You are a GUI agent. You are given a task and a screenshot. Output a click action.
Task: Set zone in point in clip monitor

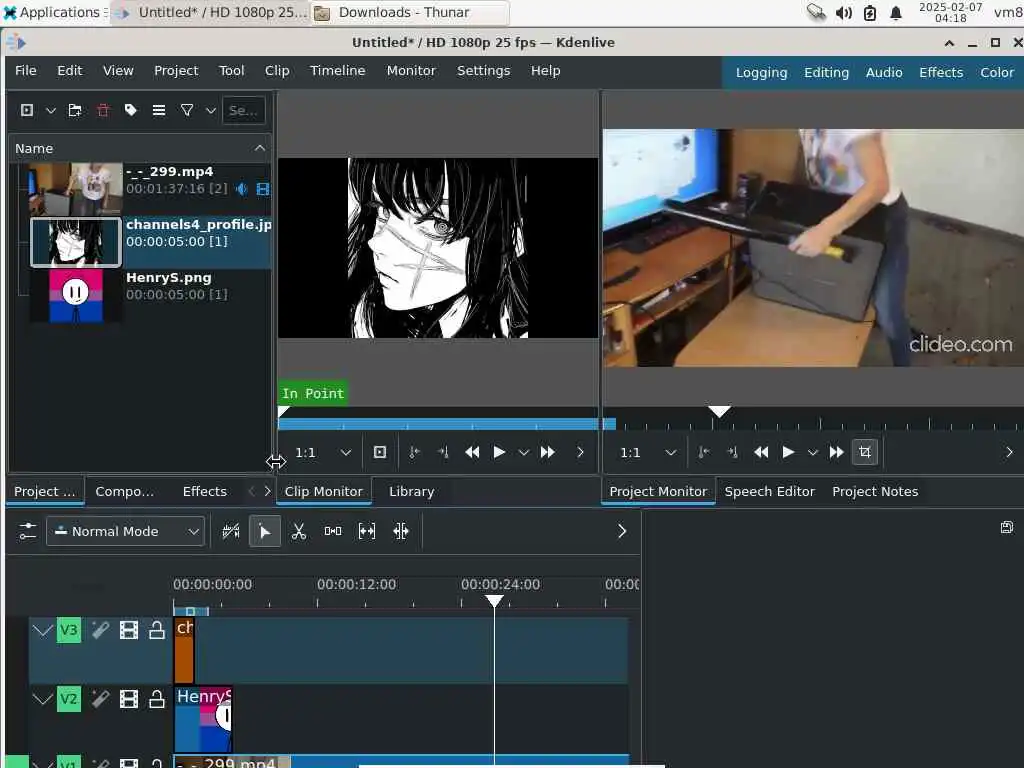pos(414,452)
